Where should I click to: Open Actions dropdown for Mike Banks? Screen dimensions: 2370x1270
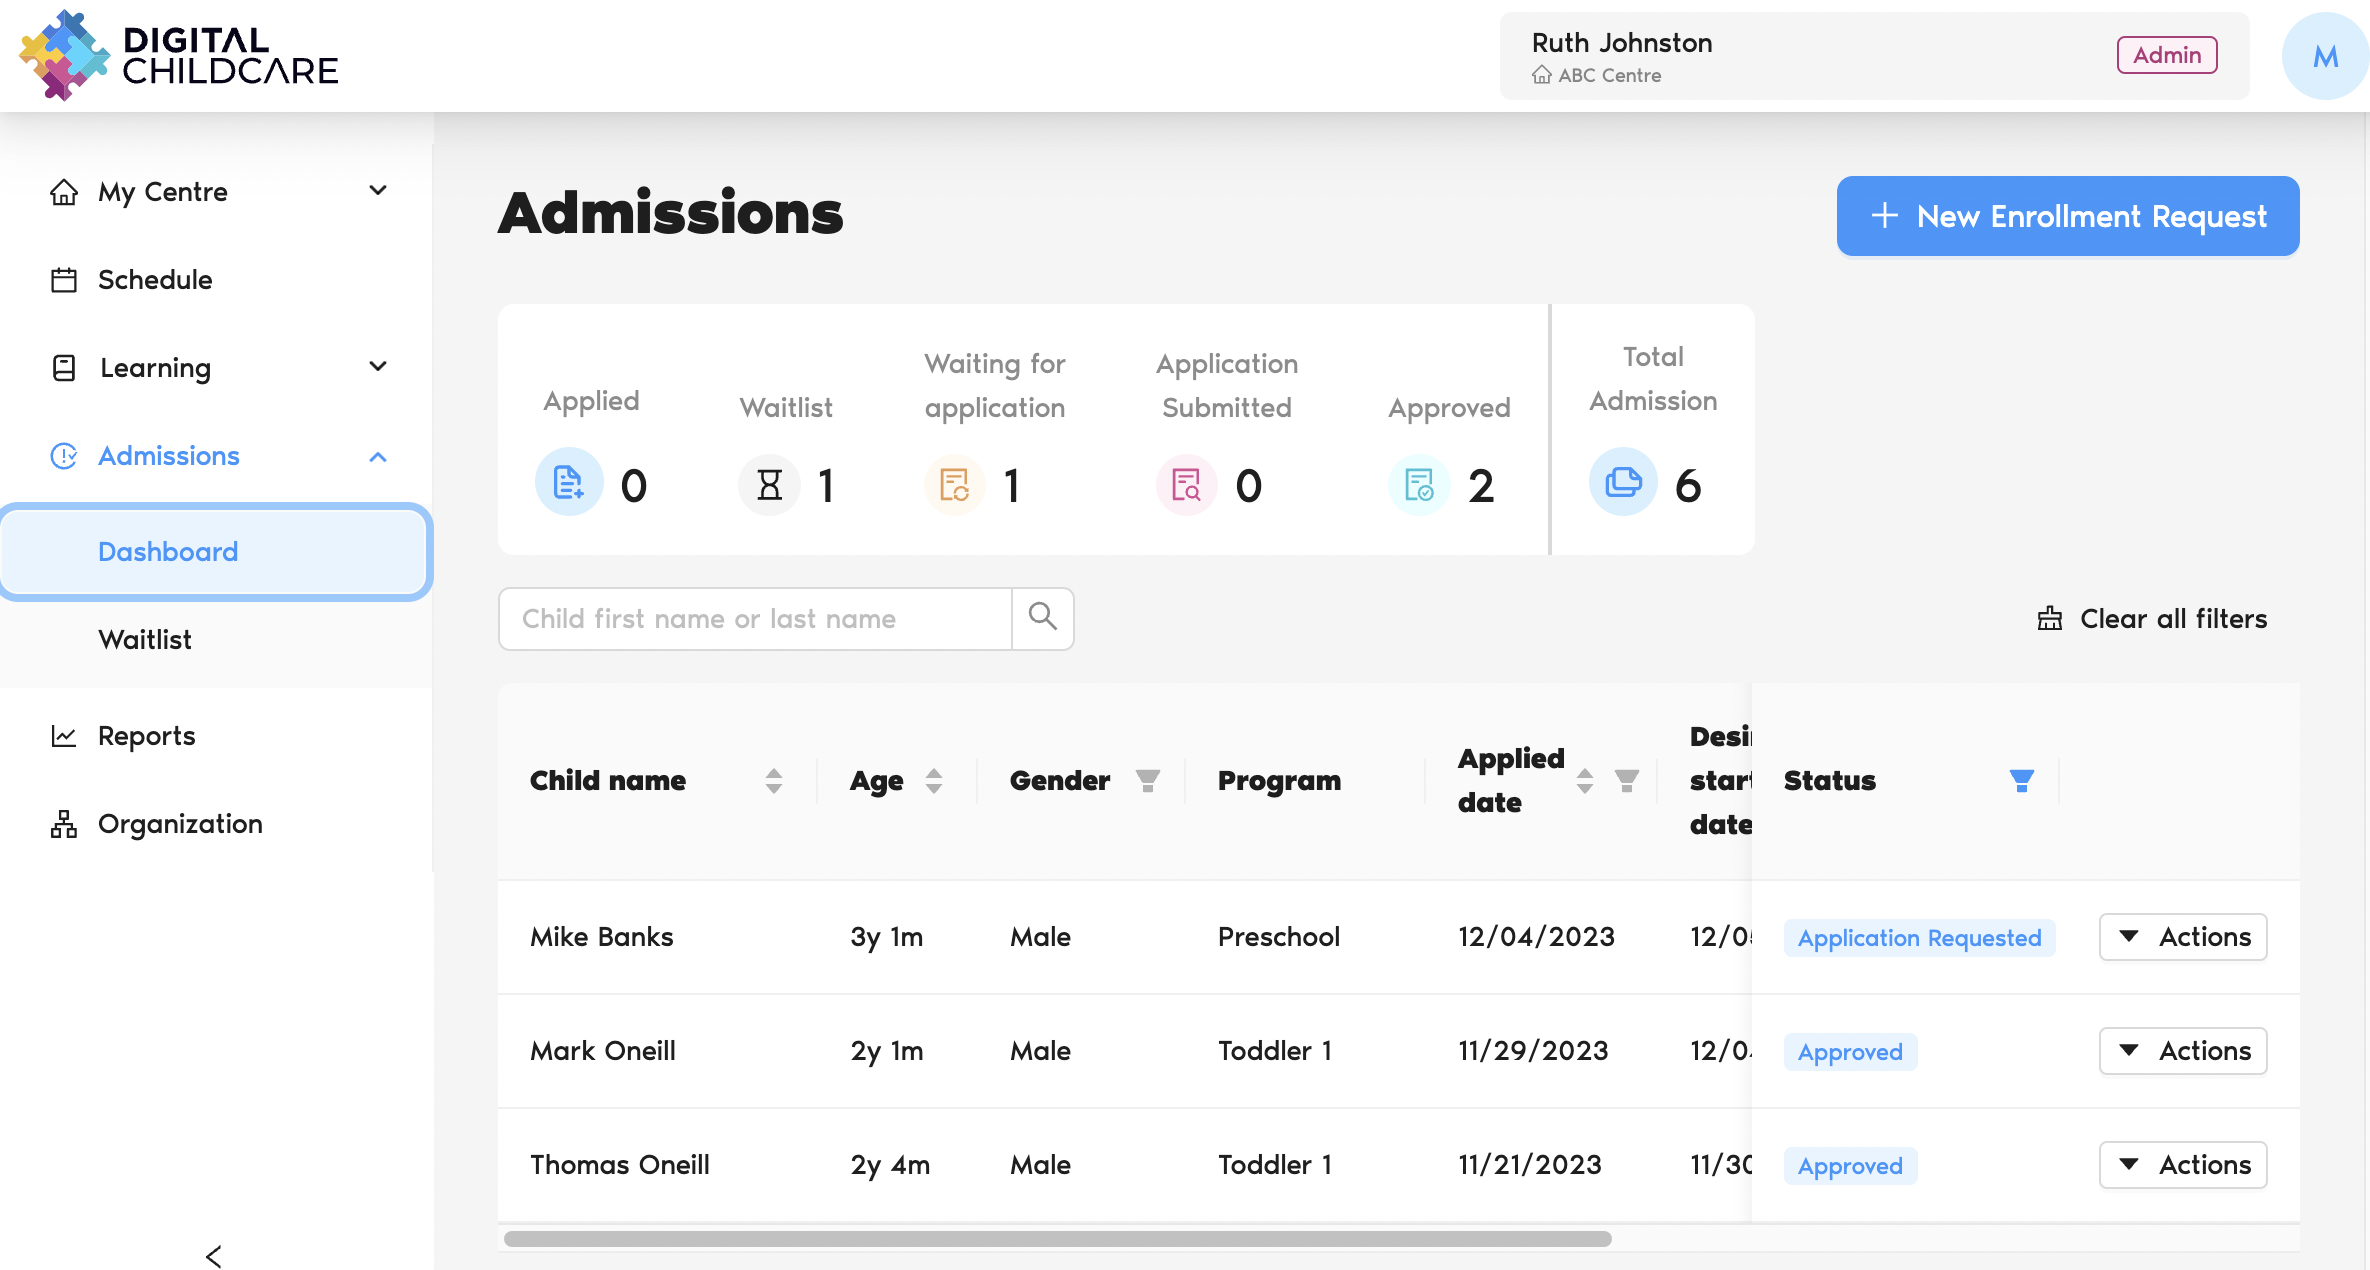pos(2182,937)
